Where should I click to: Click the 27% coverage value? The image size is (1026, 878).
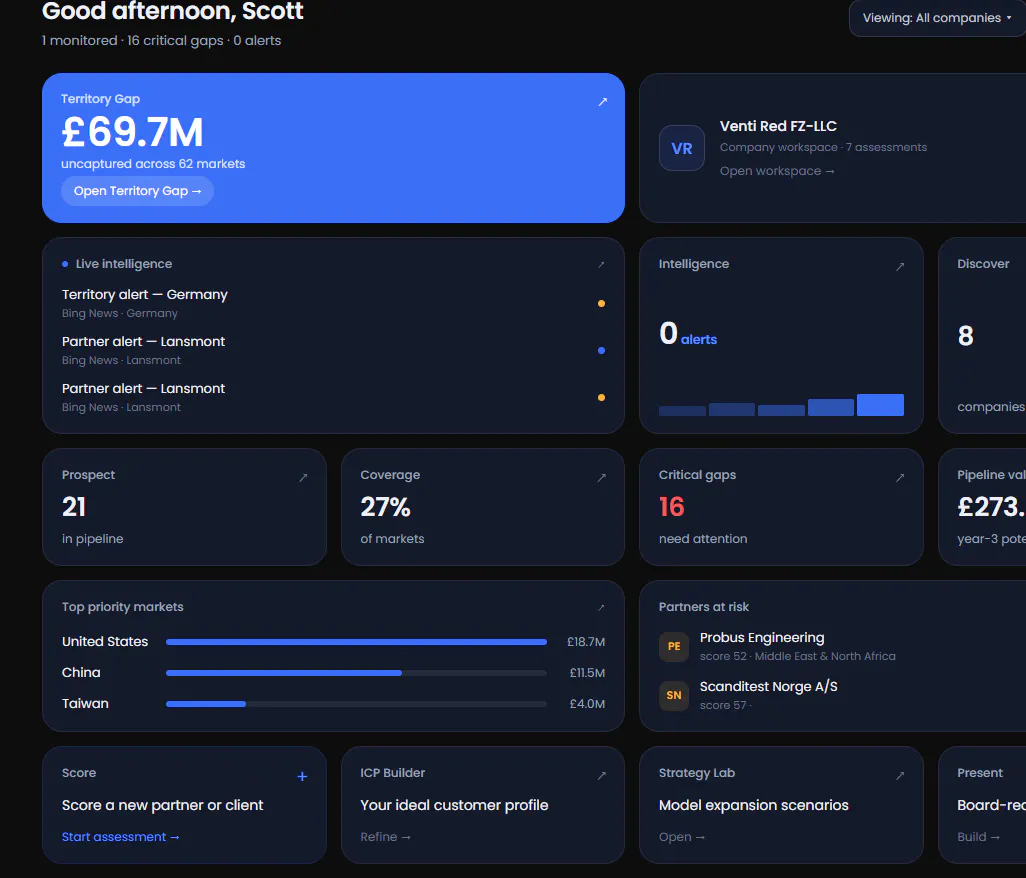(x=385, y=507)
